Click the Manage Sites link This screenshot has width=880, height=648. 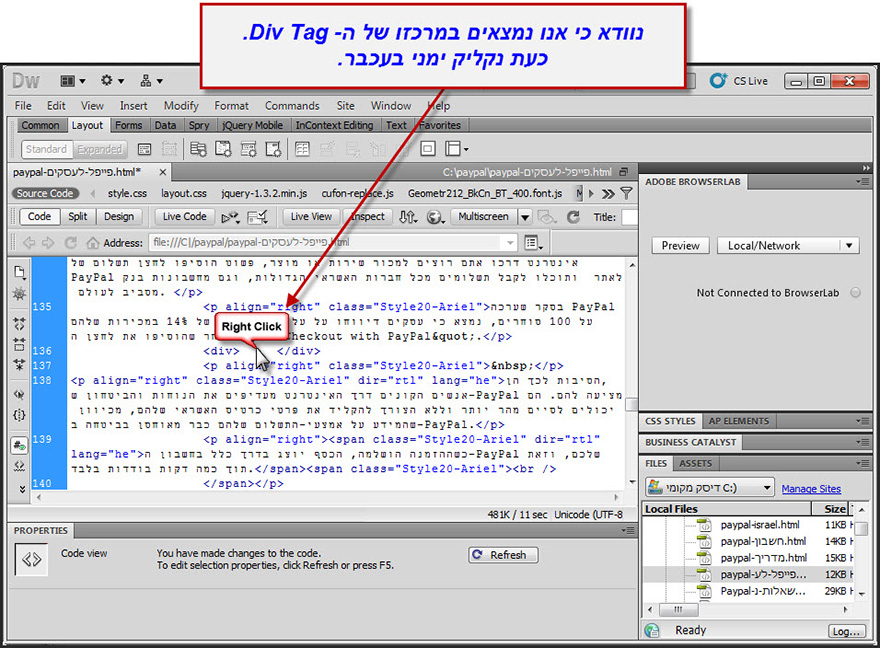click(x=811, y=489)
